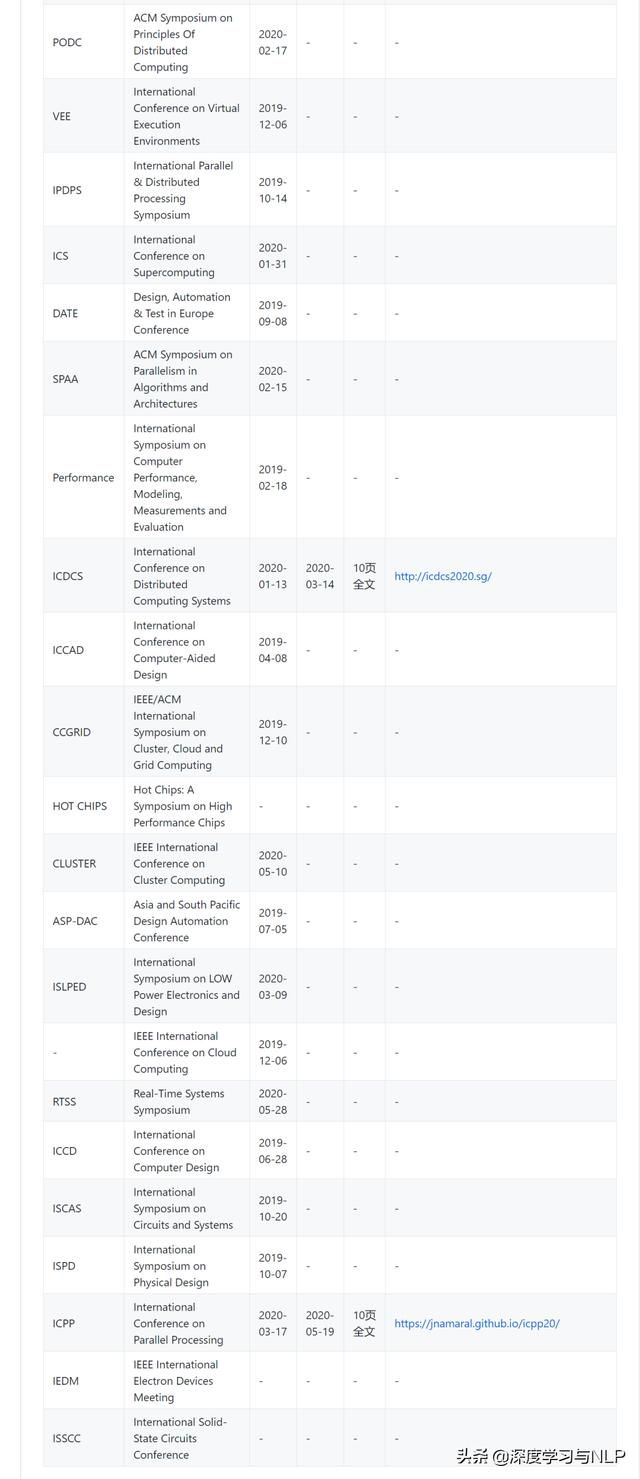Select the ICCAD conference abbreviation
Screen dimensions: 640x1479
(x=68, y=650)
